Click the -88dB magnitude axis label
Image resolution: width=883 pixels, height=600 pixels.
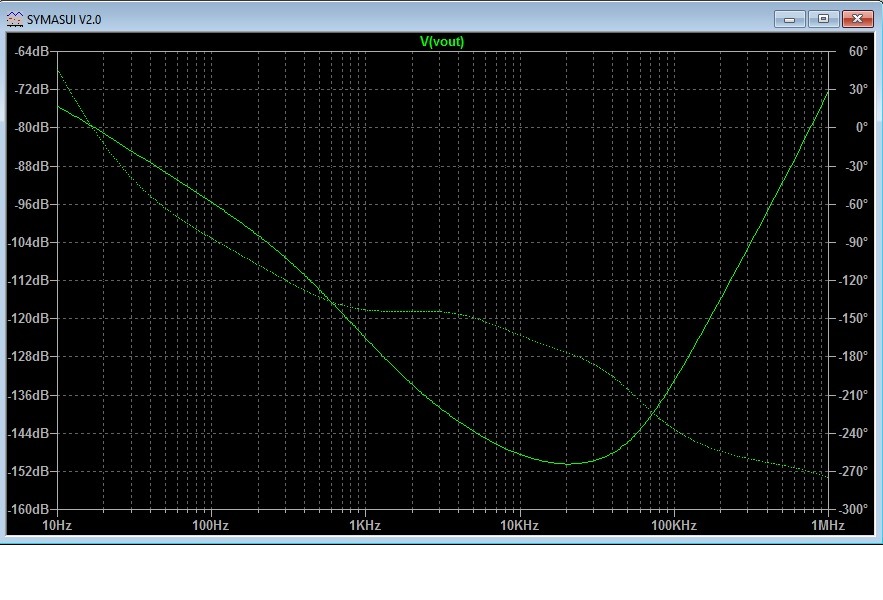click(x=32, y=166)
